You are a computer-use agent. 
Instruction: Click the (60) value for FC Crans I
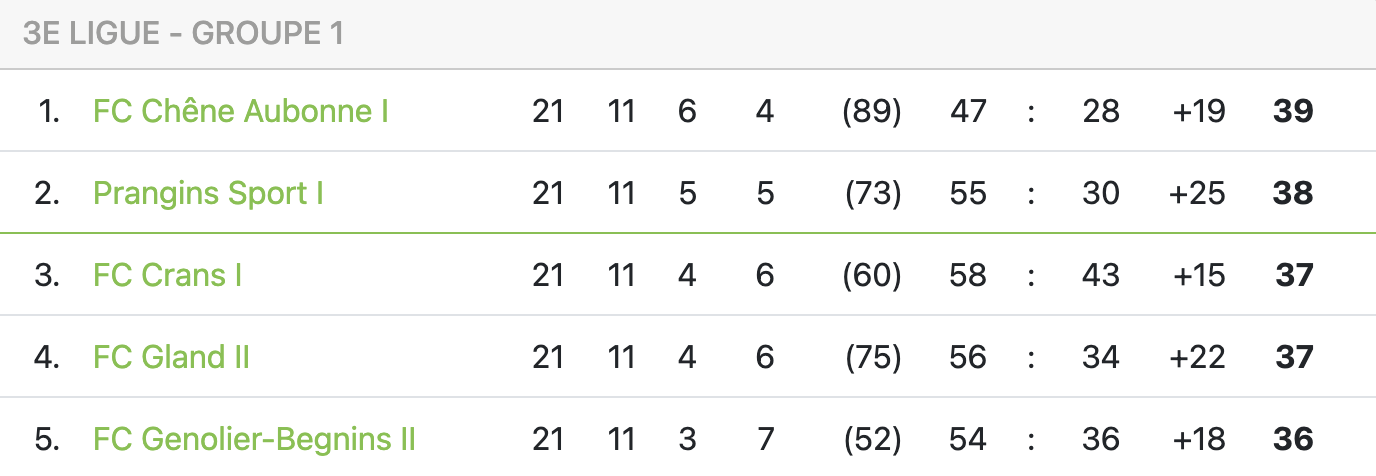click(872, 275)
